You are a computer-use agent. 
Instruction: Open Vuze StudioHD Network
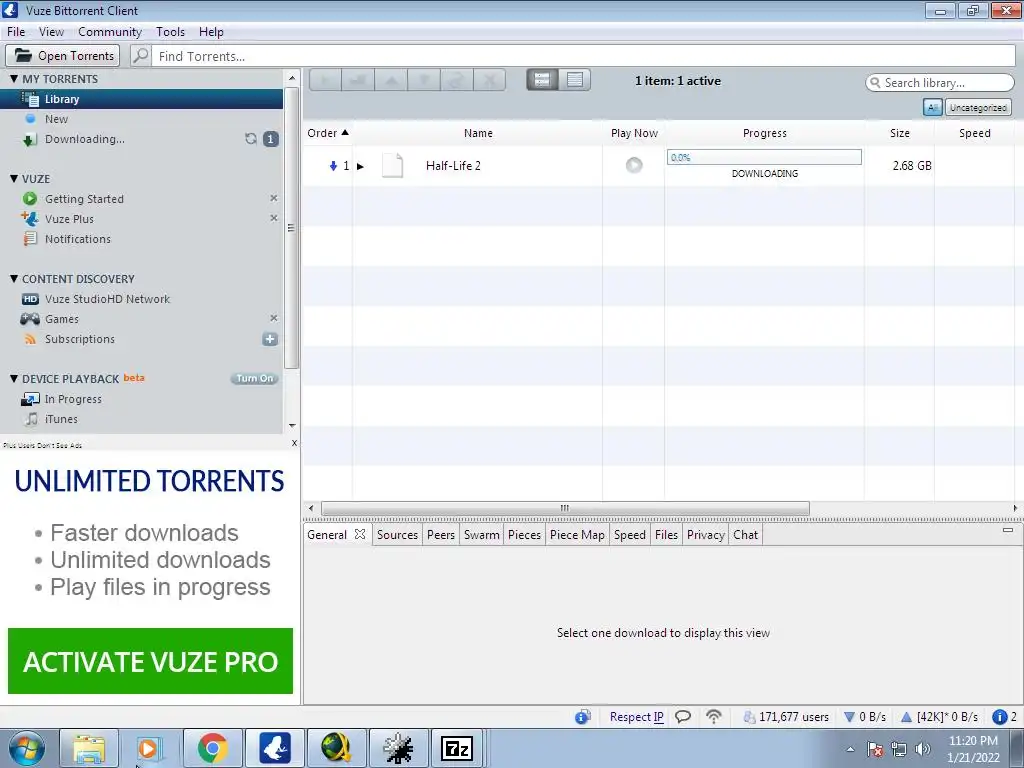click(107, 299)
